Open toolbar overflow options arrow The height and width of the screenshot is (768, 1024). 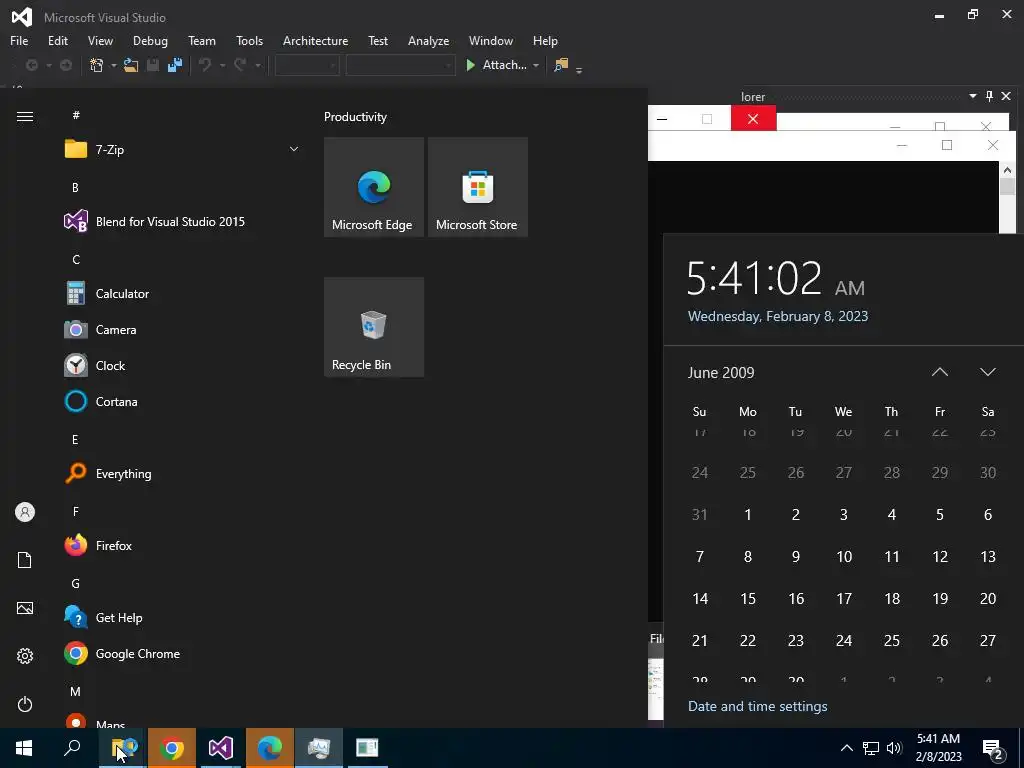(579, 69)
